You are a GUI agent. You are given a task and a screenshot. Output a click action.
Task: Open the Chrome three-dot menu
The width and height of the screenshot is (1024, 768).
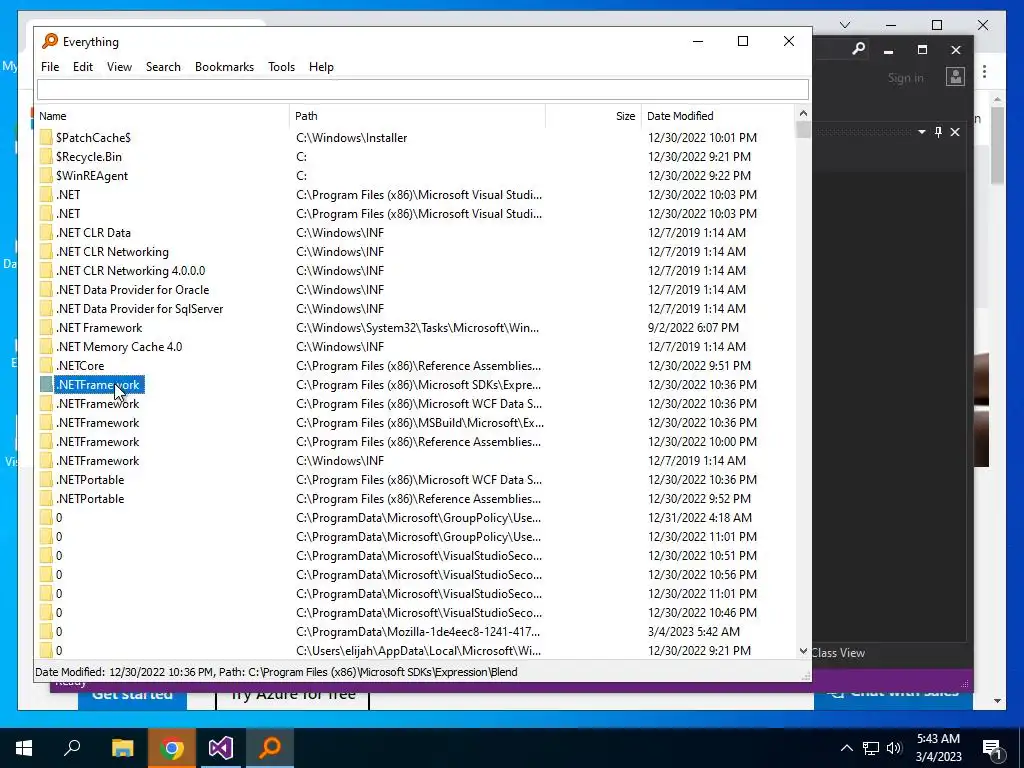[x=984, y=72]
